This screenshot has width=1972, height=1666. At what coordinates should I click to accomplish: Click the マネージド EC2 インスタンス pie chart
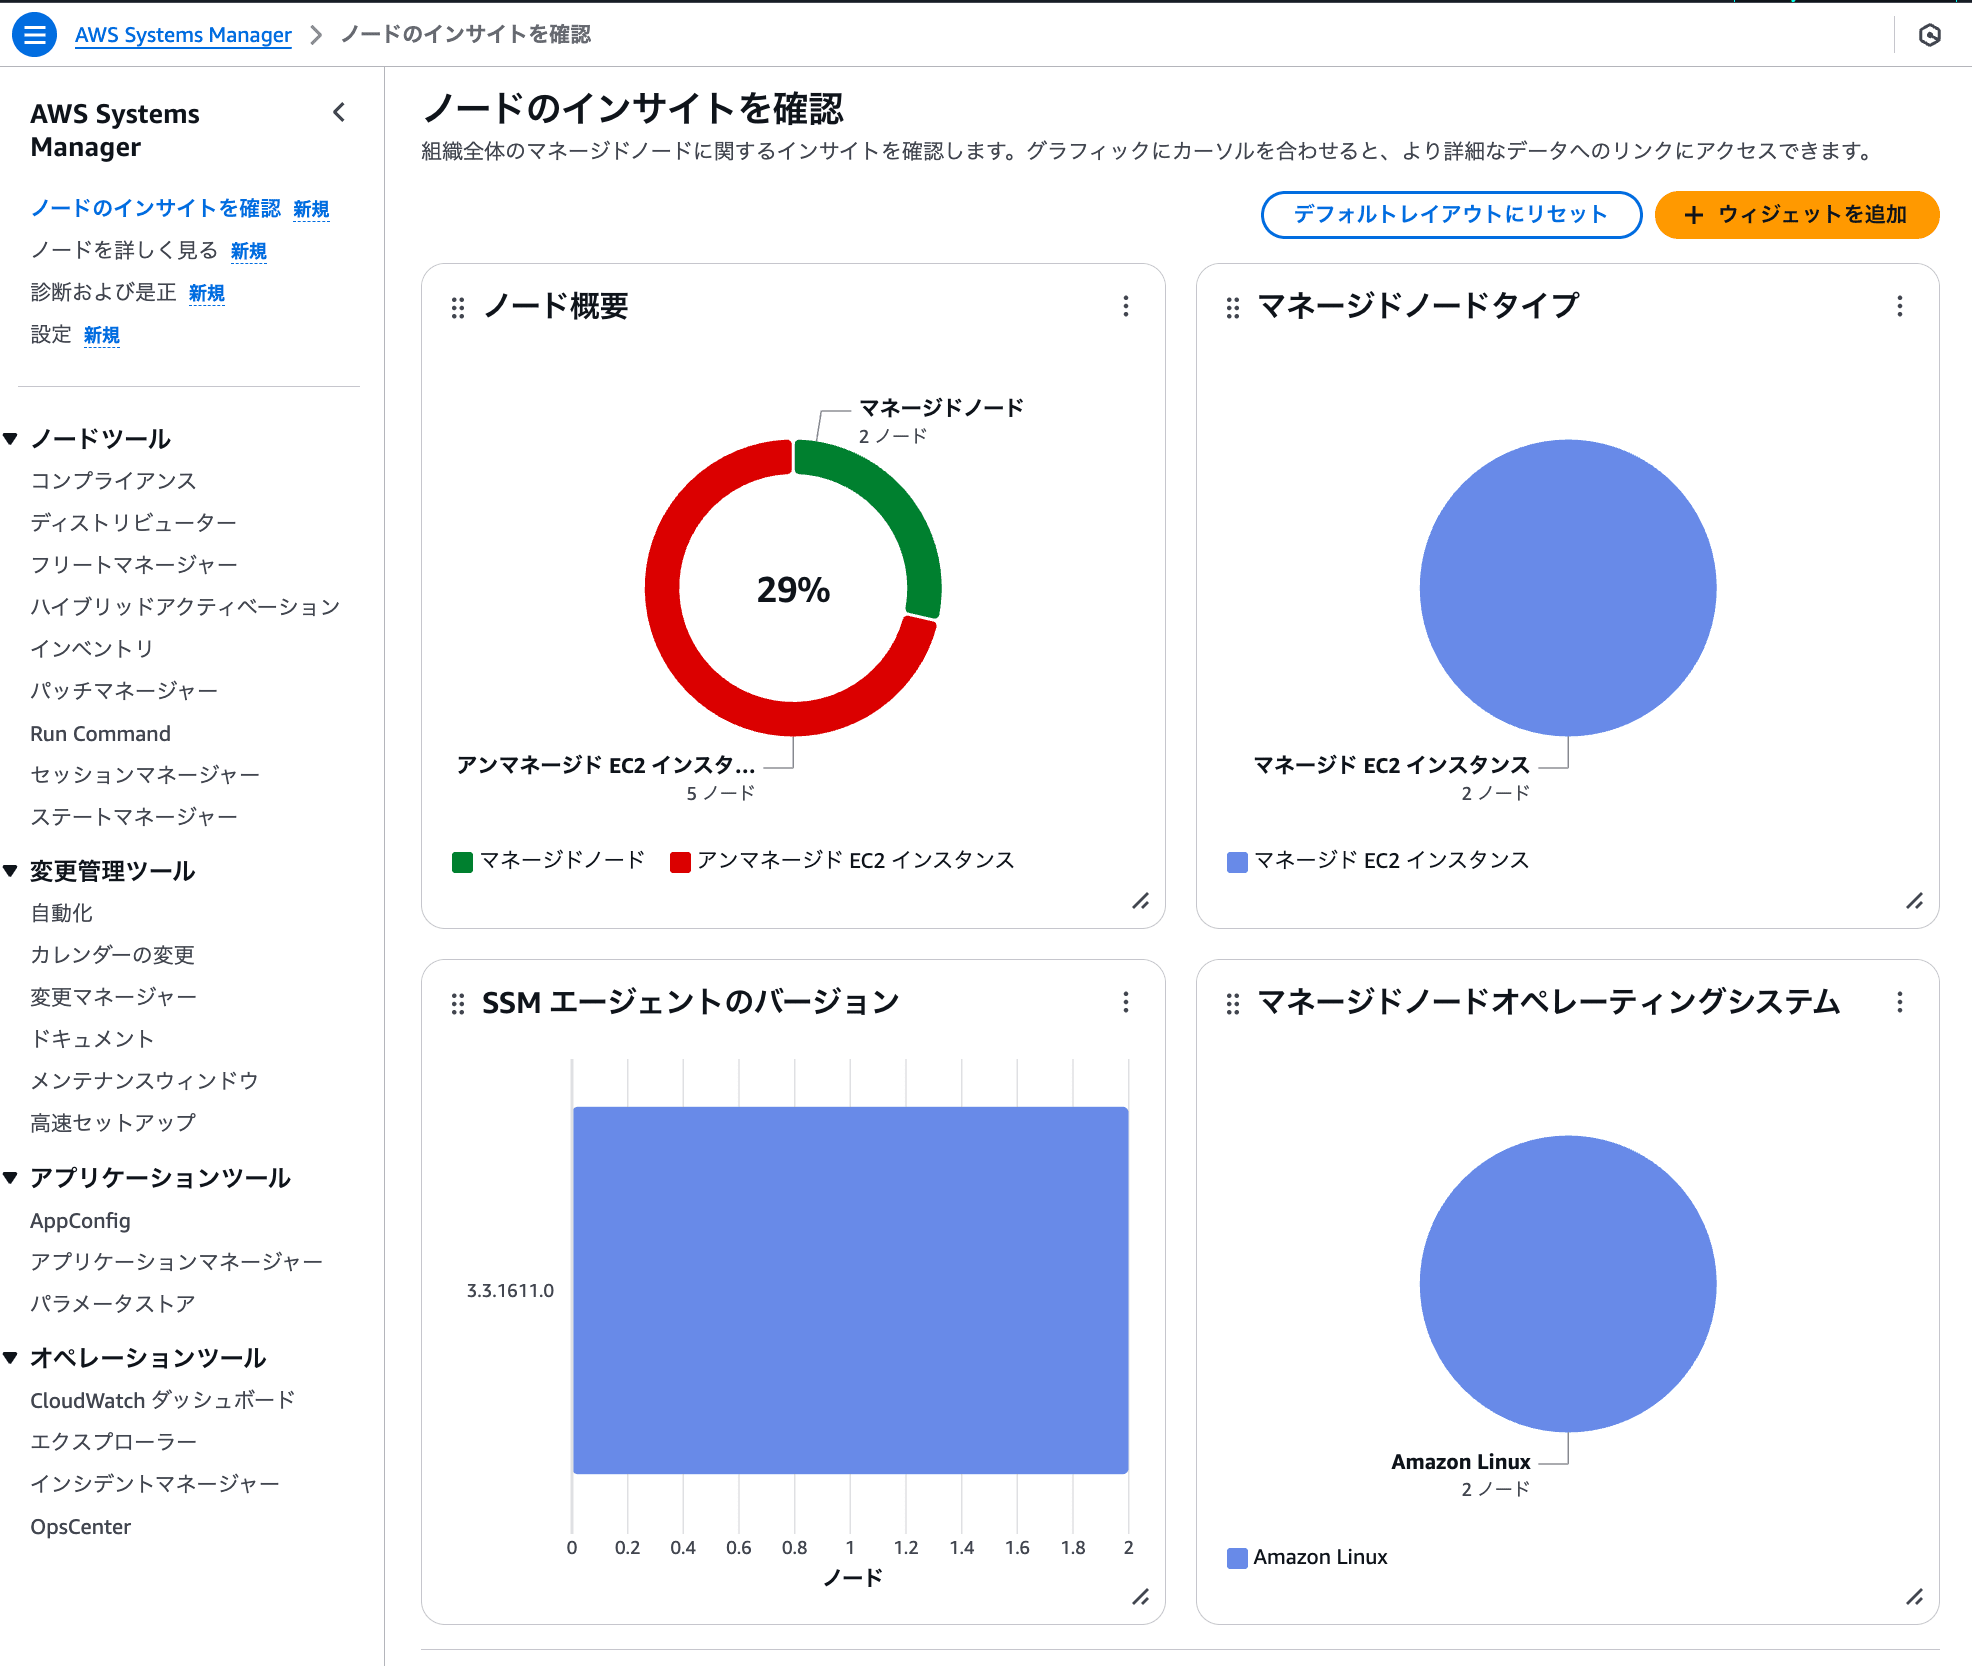1568,588
